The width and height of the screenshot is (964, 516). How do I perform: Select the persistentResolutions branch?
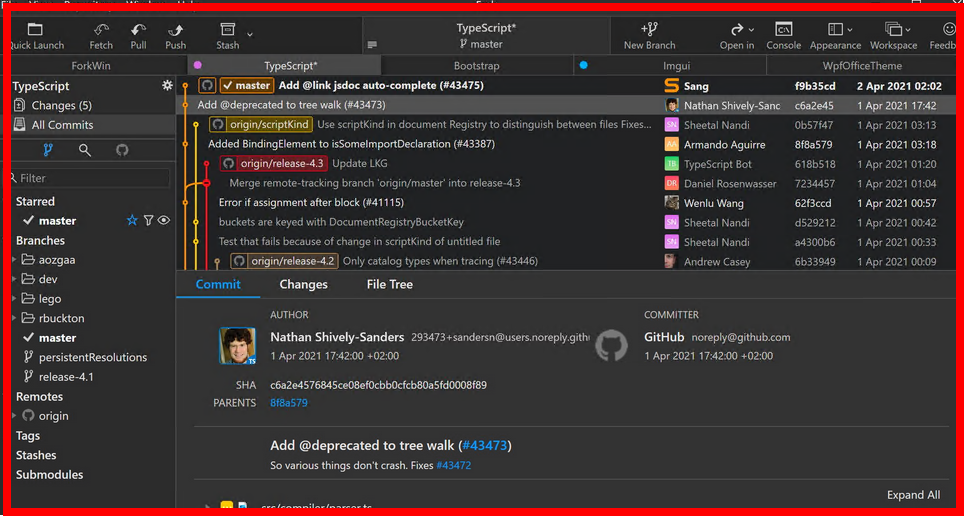pos(93,357)
